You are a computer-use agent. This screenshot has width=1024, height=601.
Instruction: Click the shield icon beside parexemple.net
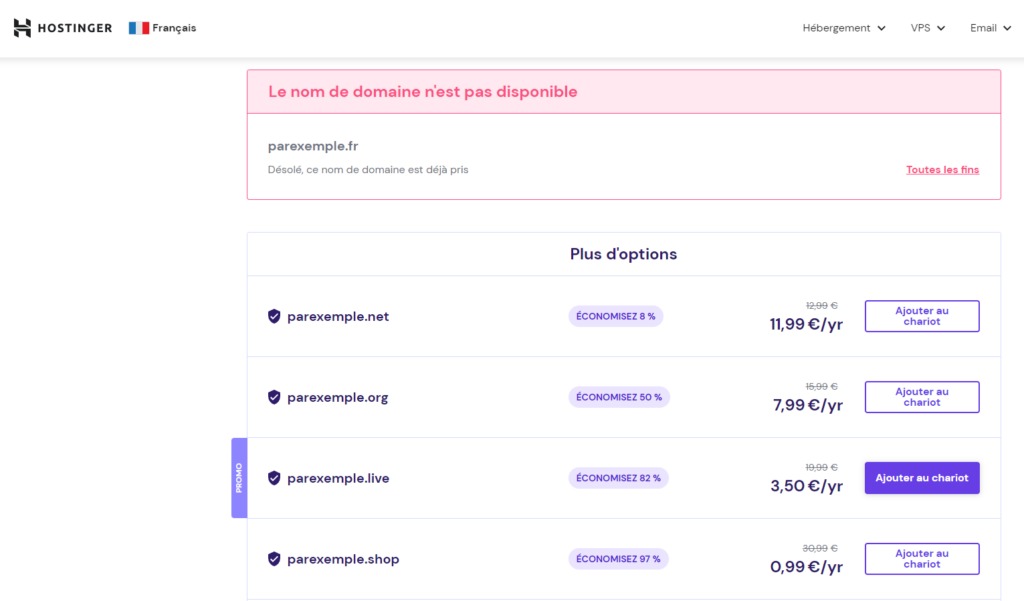274,316
